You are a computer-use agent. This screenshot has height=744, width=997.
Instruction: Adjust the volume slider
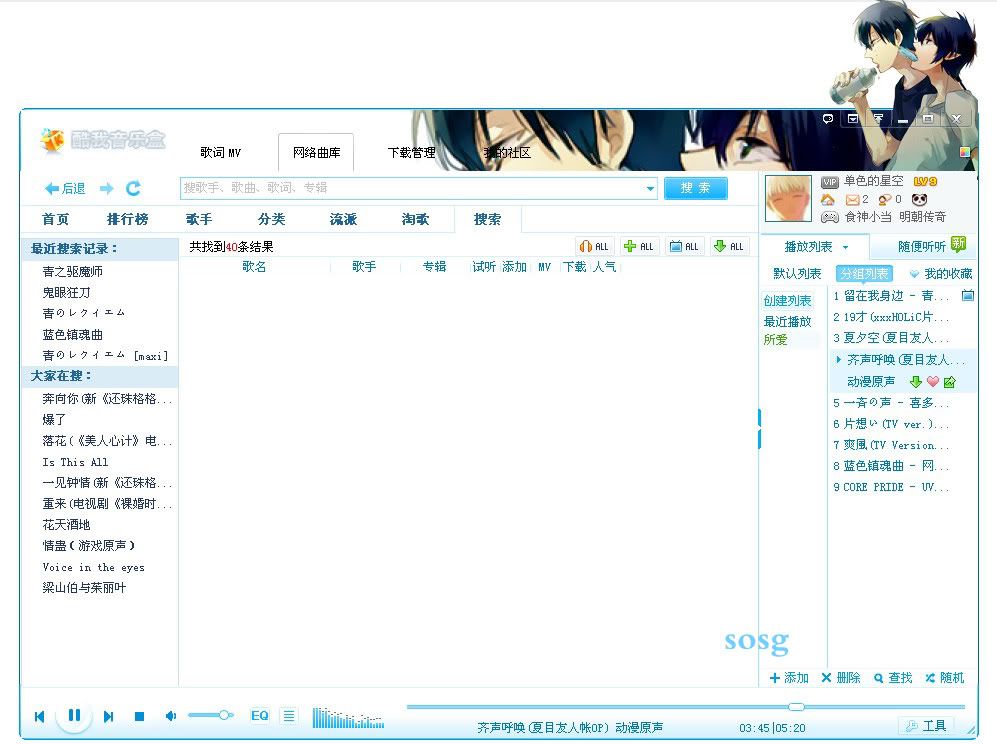tap(210, 715)
